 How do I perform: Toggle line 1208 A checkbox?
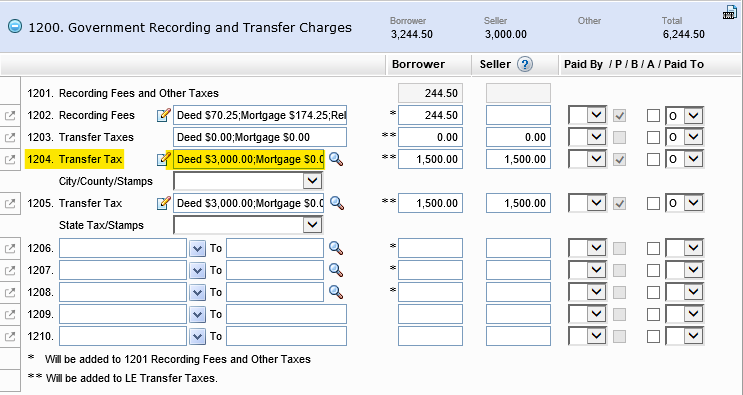tap(653, 292)
